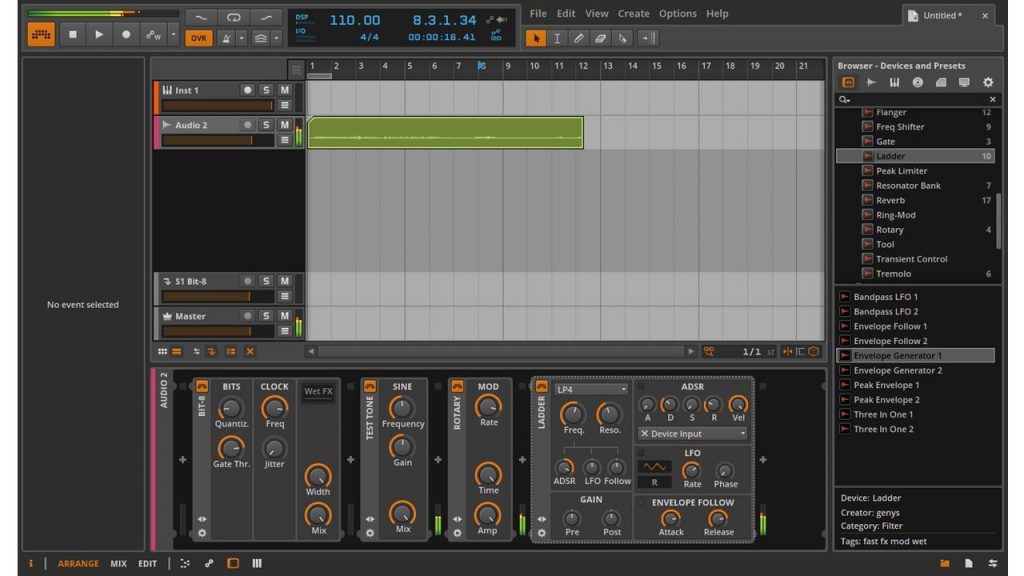This screenshot has width=1024, height=576.
Task: Toggle the orange keyboard grid button
Action: (x=40, y=35)
